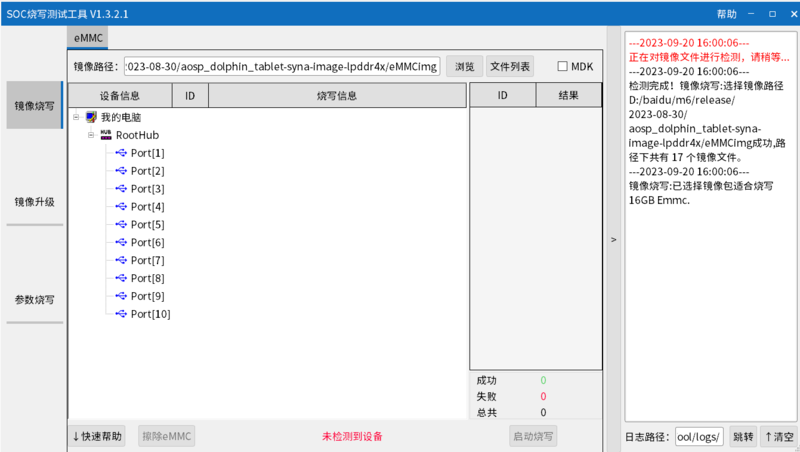800x452 pixels.
Task: Click the USB icon of Port[5]
Action: click(121, 224)
